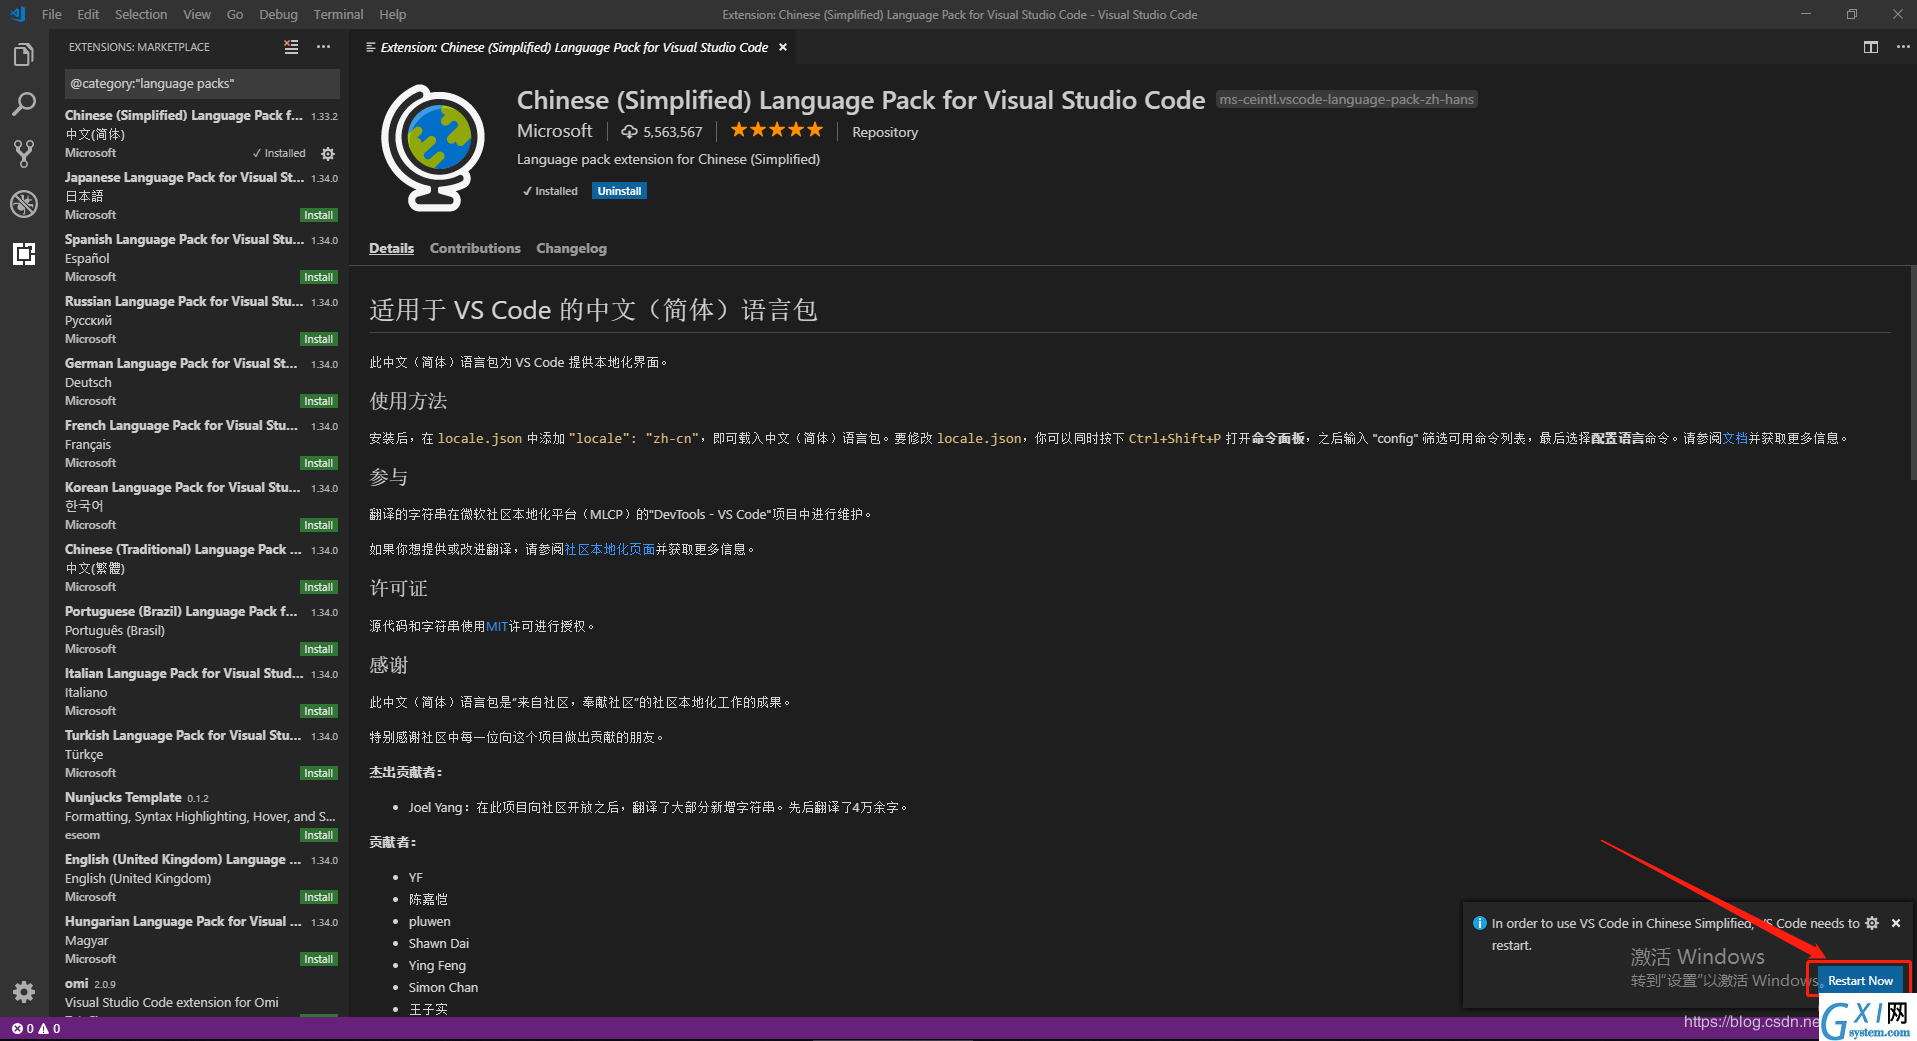Install the French Language Pack

click(319, 463)
